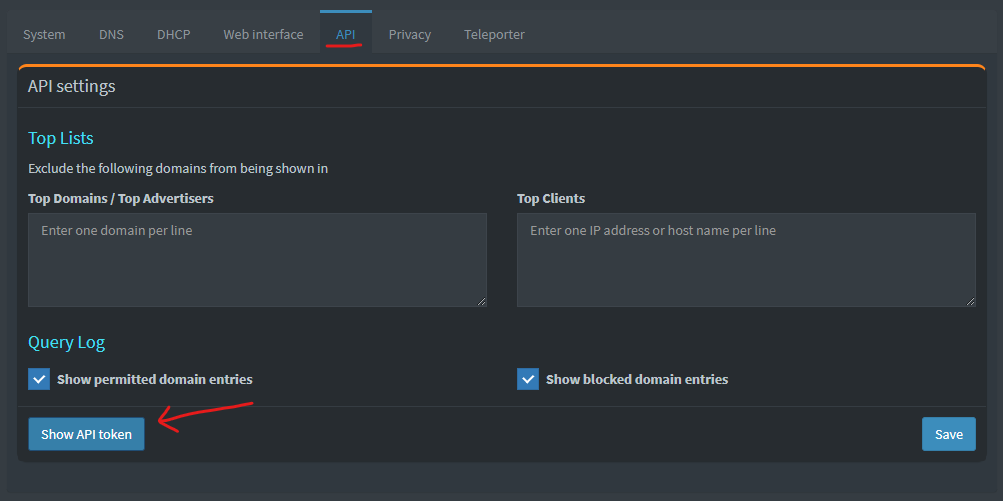Click the API settings panel header
The image size is (1003, 501).
pos(72,86)
